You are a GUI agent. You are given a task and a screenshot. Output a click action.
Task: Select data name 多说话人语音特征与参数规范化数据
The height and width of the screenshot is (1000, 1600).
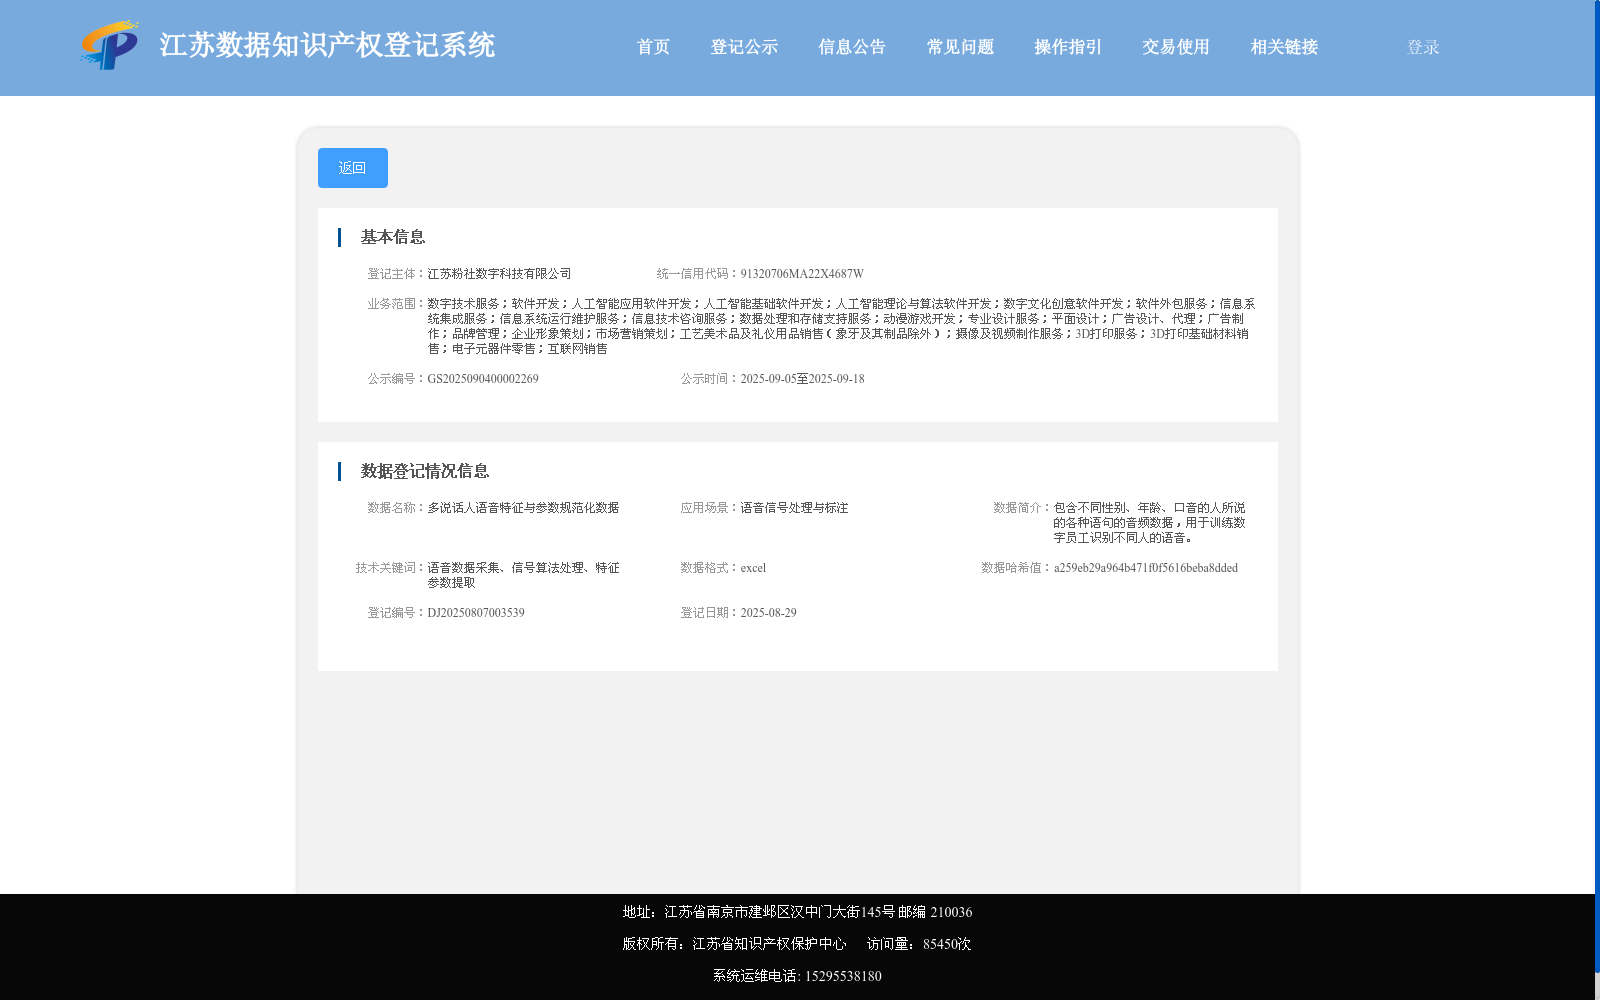coord(523,508)
